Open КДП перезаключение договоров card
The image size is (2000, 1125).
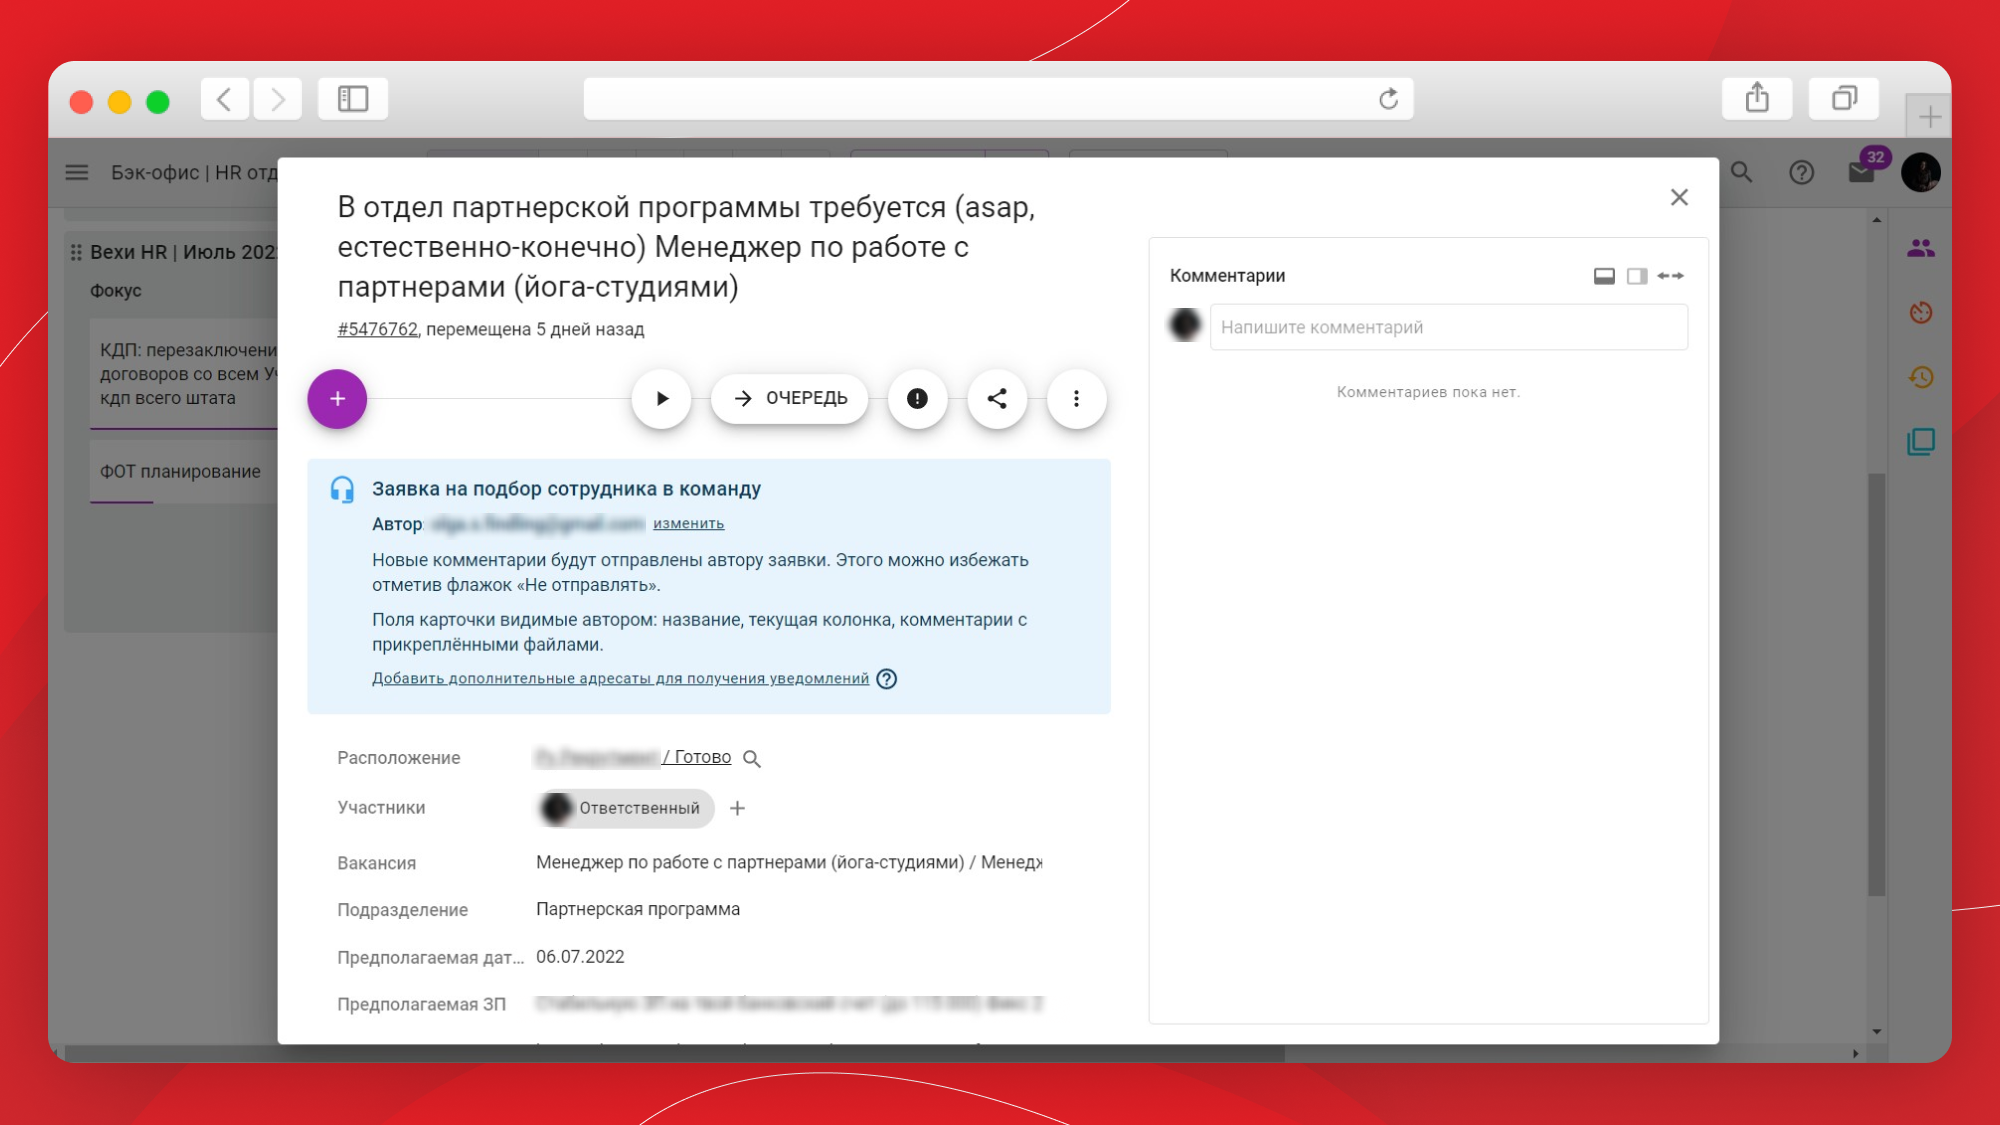[183, 374]
